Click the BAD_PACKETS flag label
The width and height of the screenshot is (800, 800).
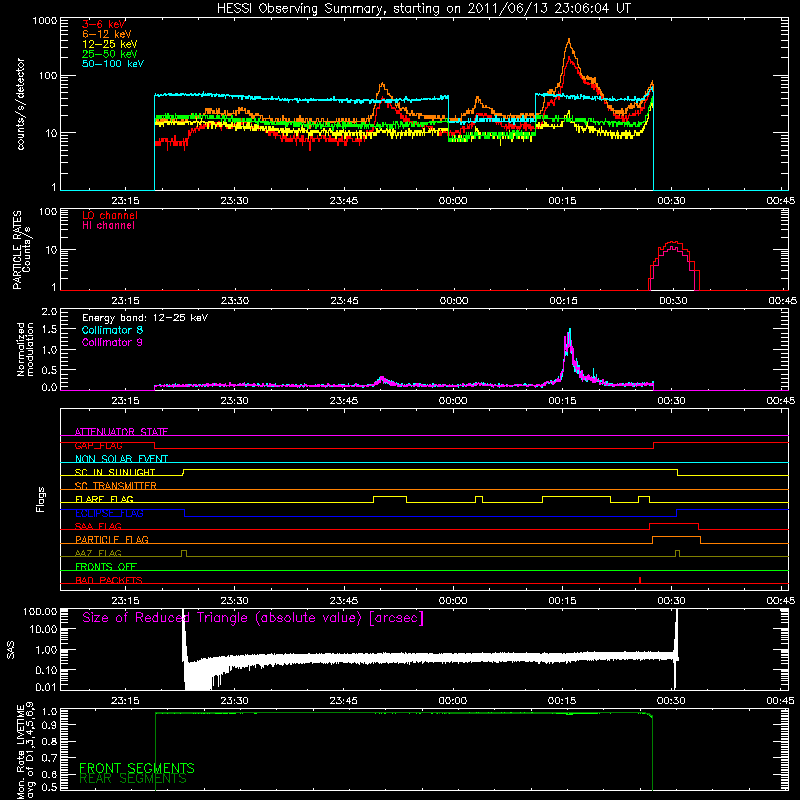(109, 580)
